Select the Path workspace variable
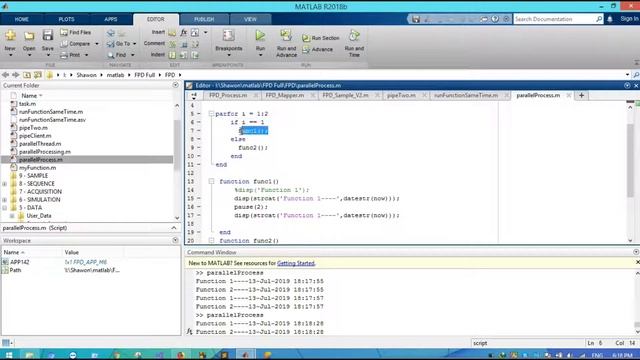Viewport: 640px width, 360px height. pyautogui.click(x=15, y=270)
